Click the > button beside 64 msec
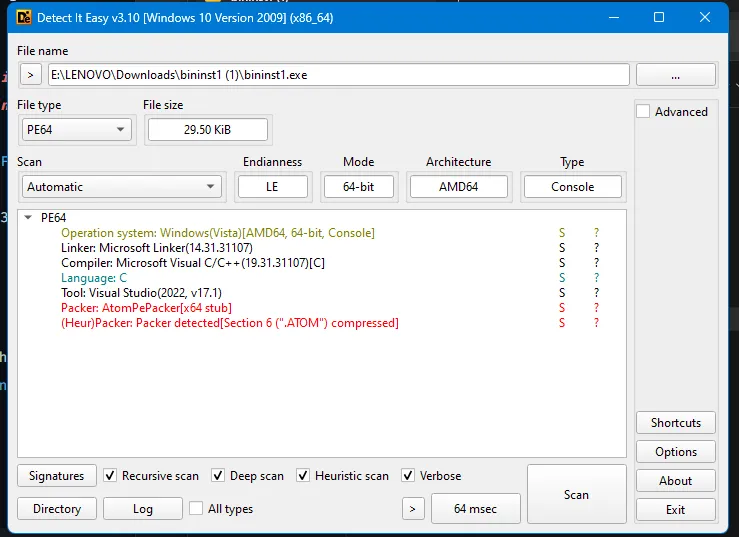This screenshot has height=537, width=739. (413, 509)
